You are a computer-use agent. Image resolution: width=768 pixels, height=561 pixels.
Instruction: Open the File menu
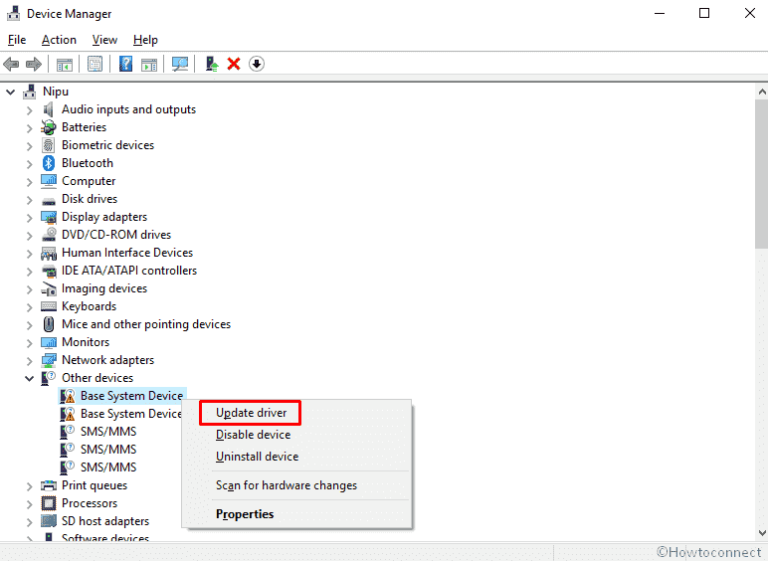tap(17, 40)
